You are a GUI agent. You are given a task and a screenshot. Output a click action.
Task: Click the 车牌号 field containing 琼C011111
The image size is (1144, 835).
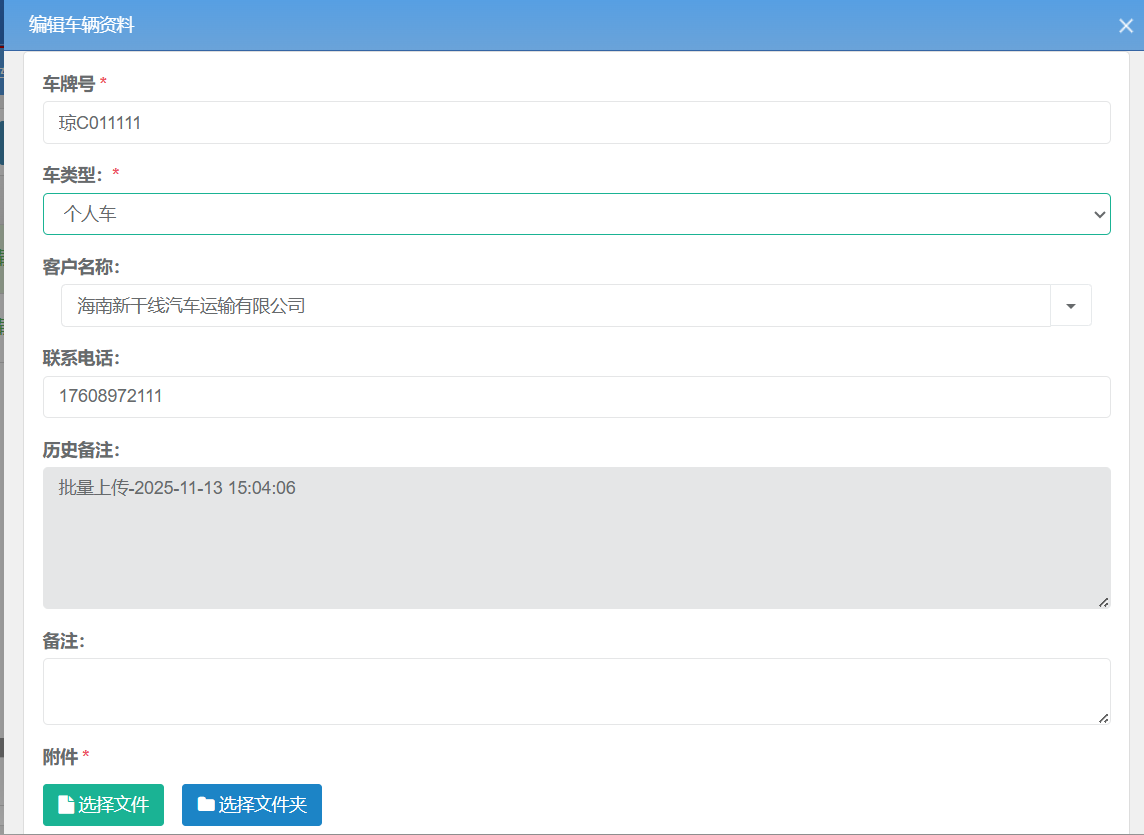tap(576, 123)
